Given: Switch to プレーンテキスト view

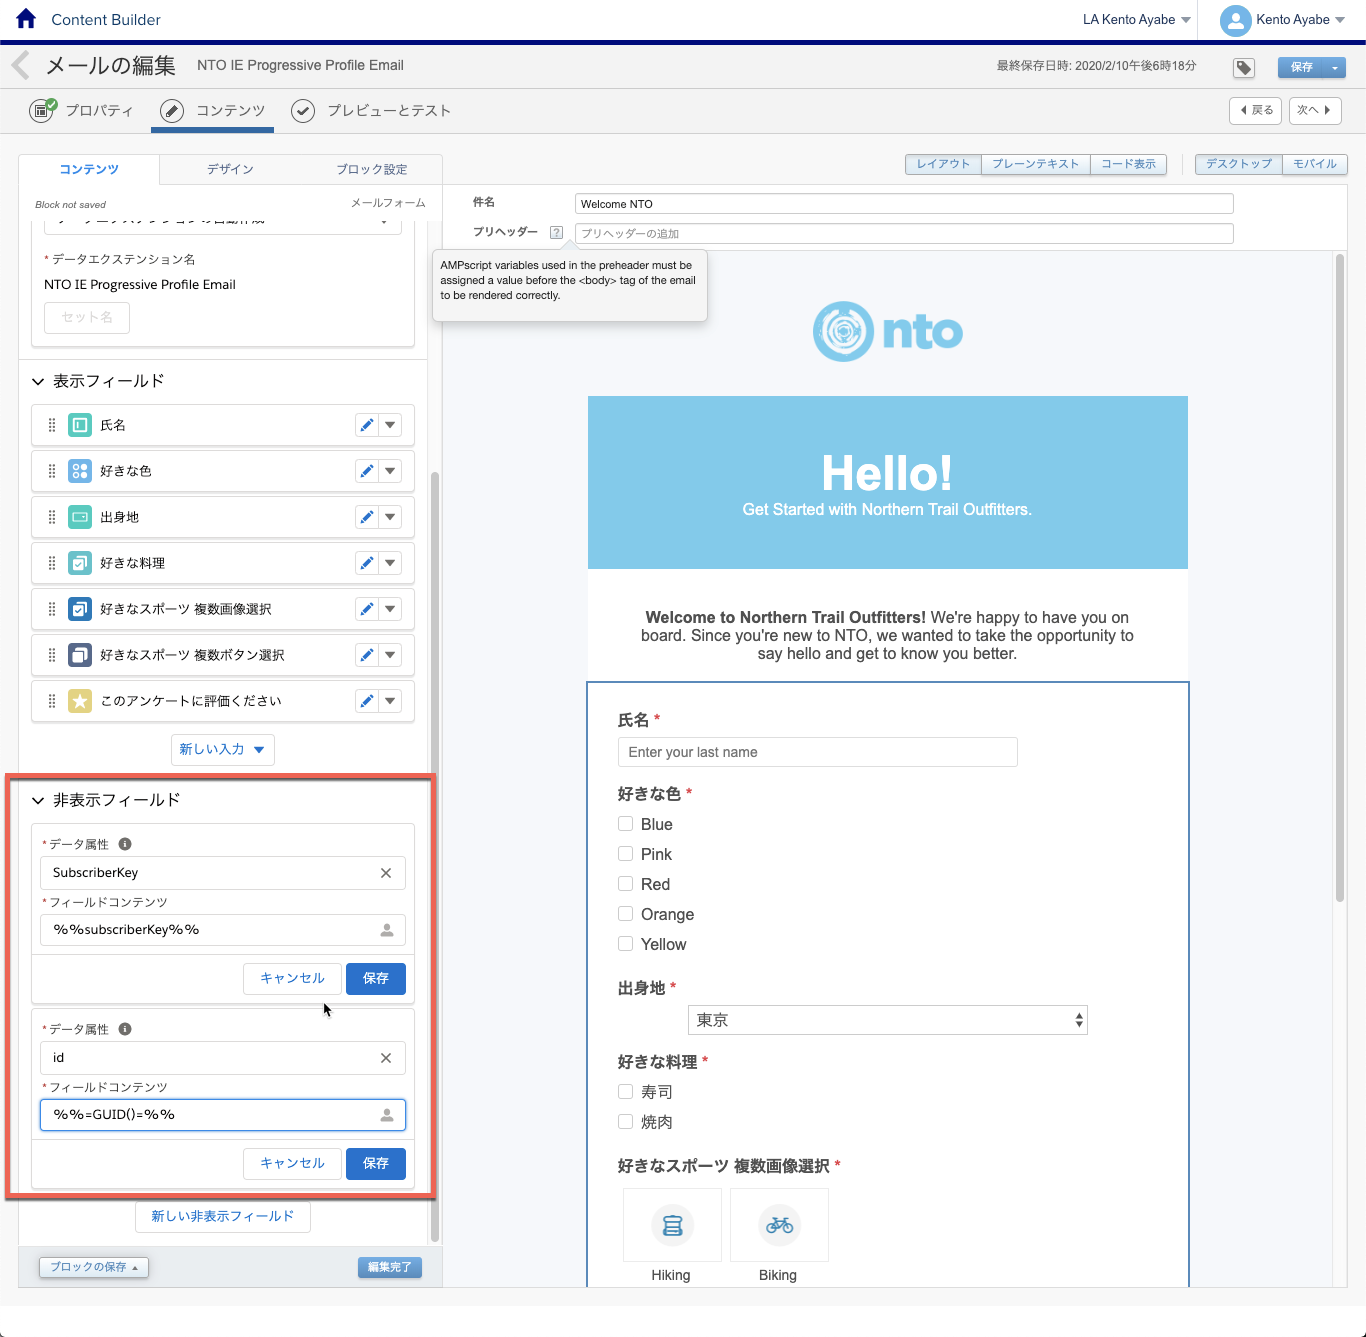Looking at the screenshot, I should (x=1035, y=164).
